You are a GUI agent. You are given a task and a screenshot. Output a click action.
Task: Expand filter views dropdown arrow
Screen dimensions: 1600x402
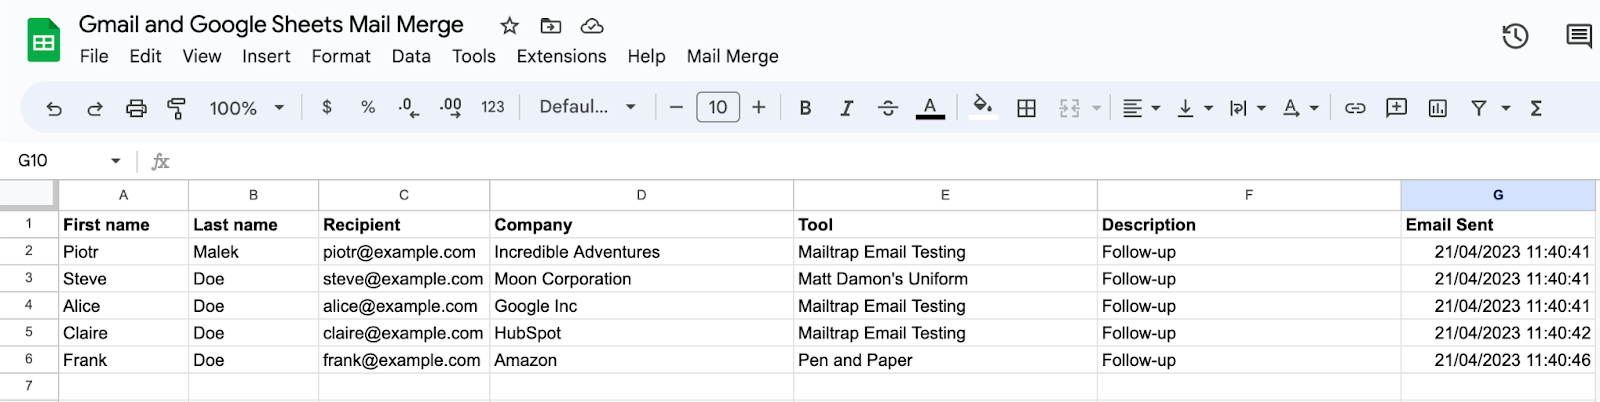(1506, 108)
